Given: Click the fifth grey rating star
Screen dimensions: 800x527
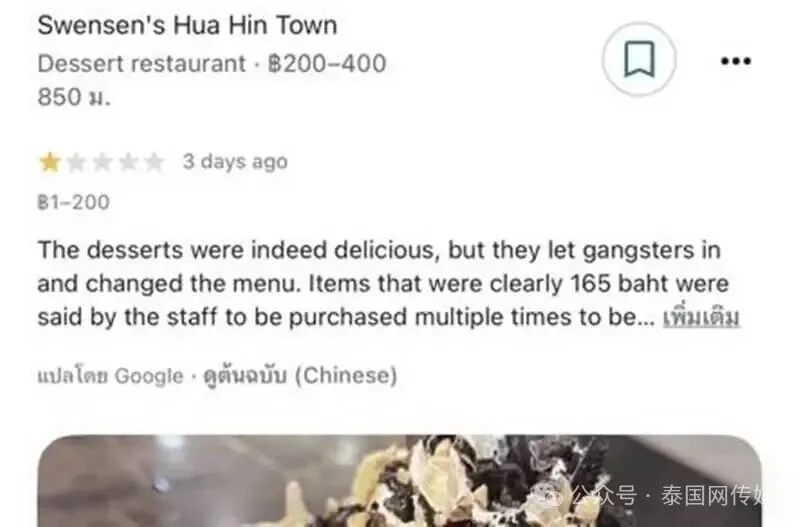Looking at the screenshot, I should tap(154, 163).
